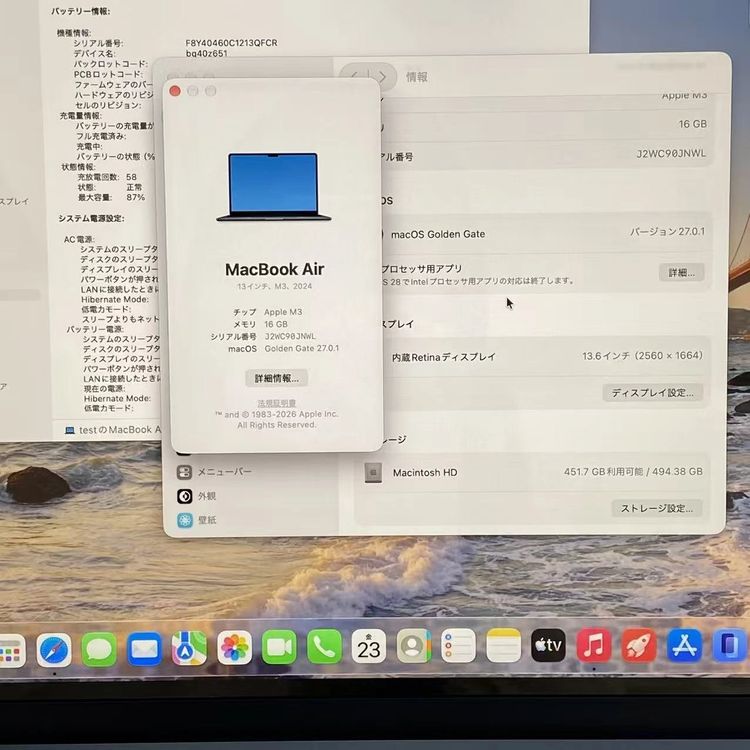Open iPhone Mirroring at the Dock's edge
The image size is (750, 750).
[729, 645]
